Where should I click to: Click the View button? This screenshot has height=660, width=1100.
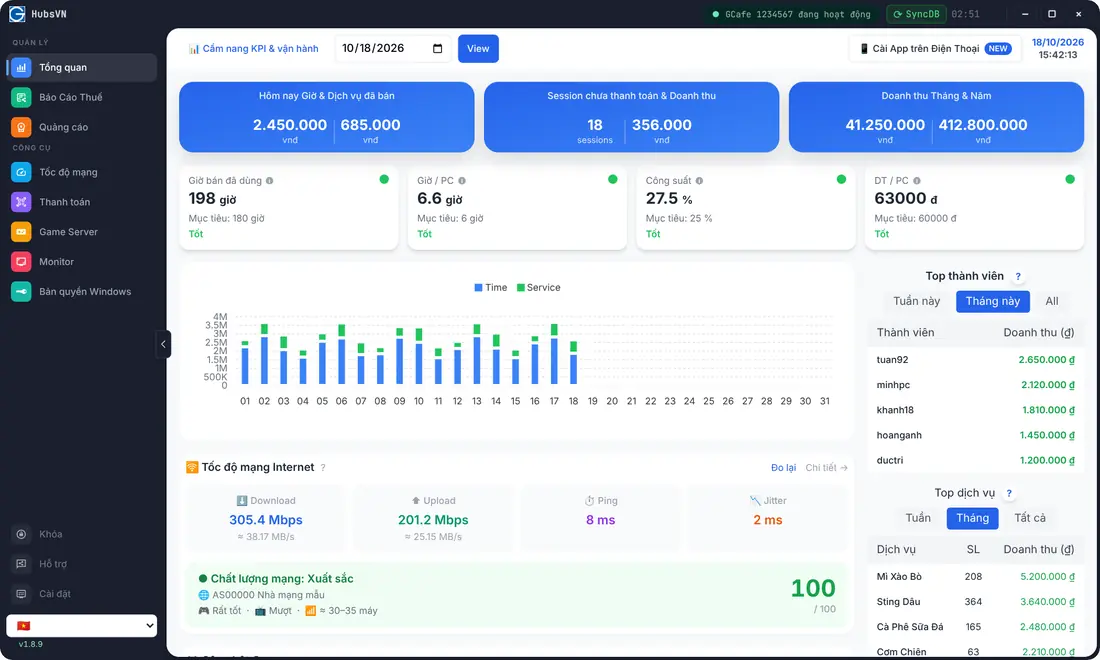(x=478, y=48)
